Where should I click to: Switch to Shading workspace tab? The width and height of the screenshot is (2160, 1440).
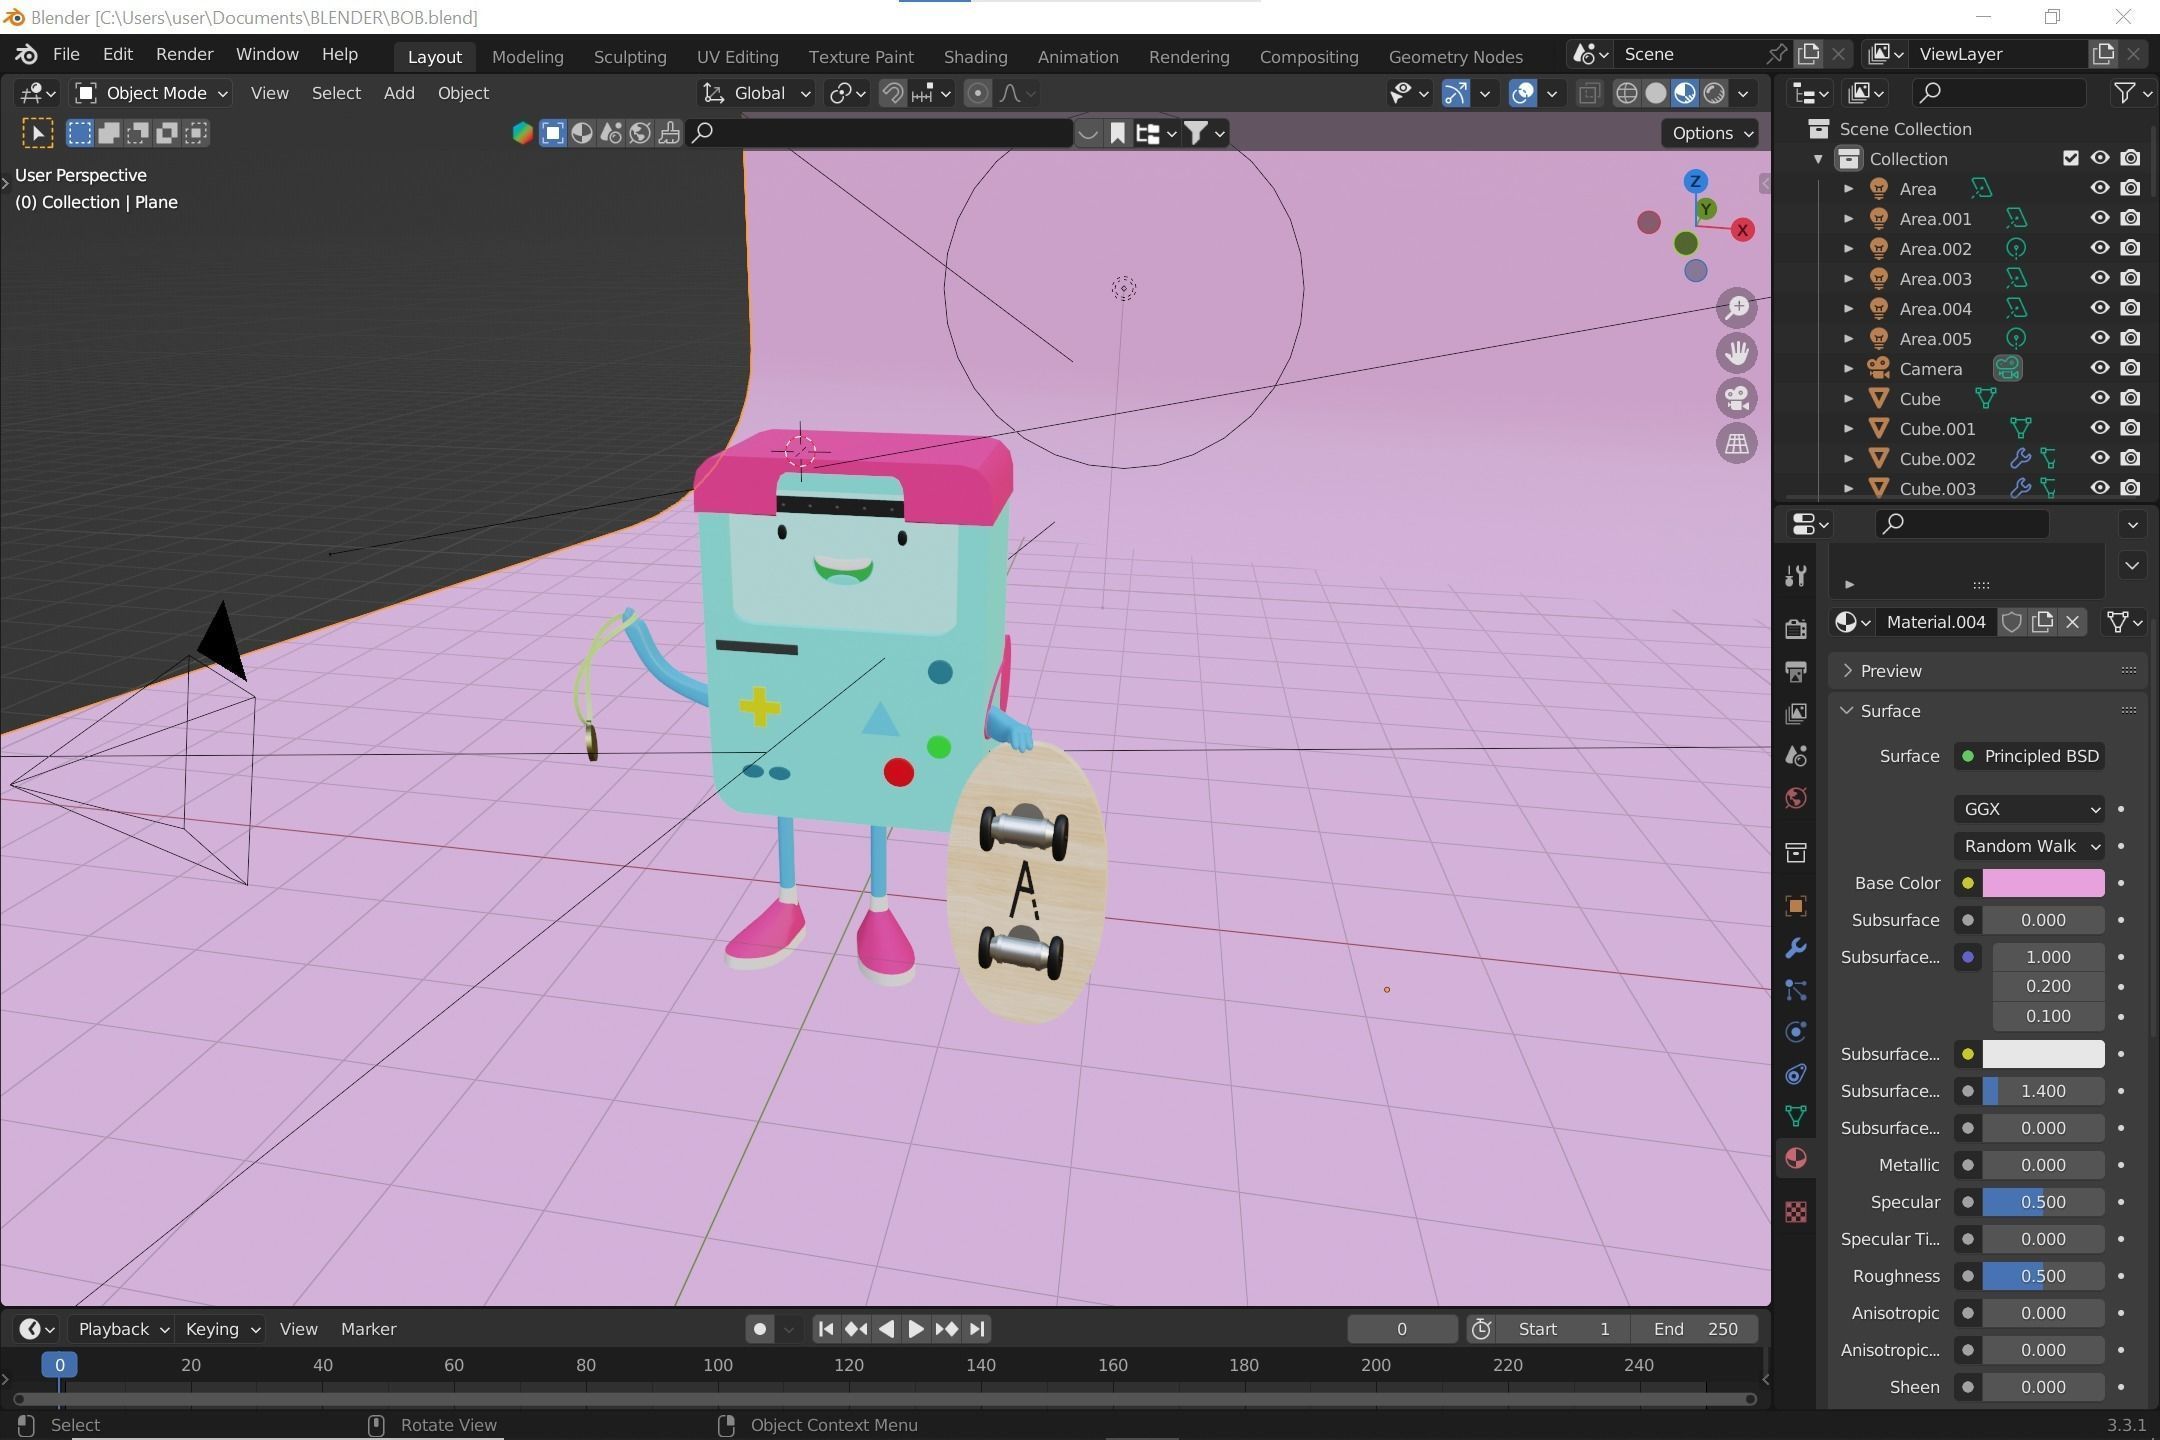pyautogui.click(x=975, y=57)
